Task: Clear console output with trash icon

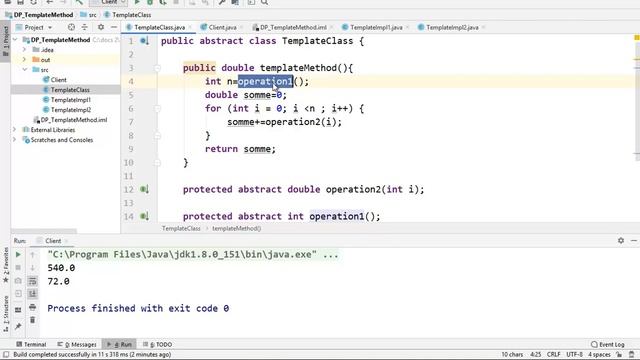Action: 33,320
